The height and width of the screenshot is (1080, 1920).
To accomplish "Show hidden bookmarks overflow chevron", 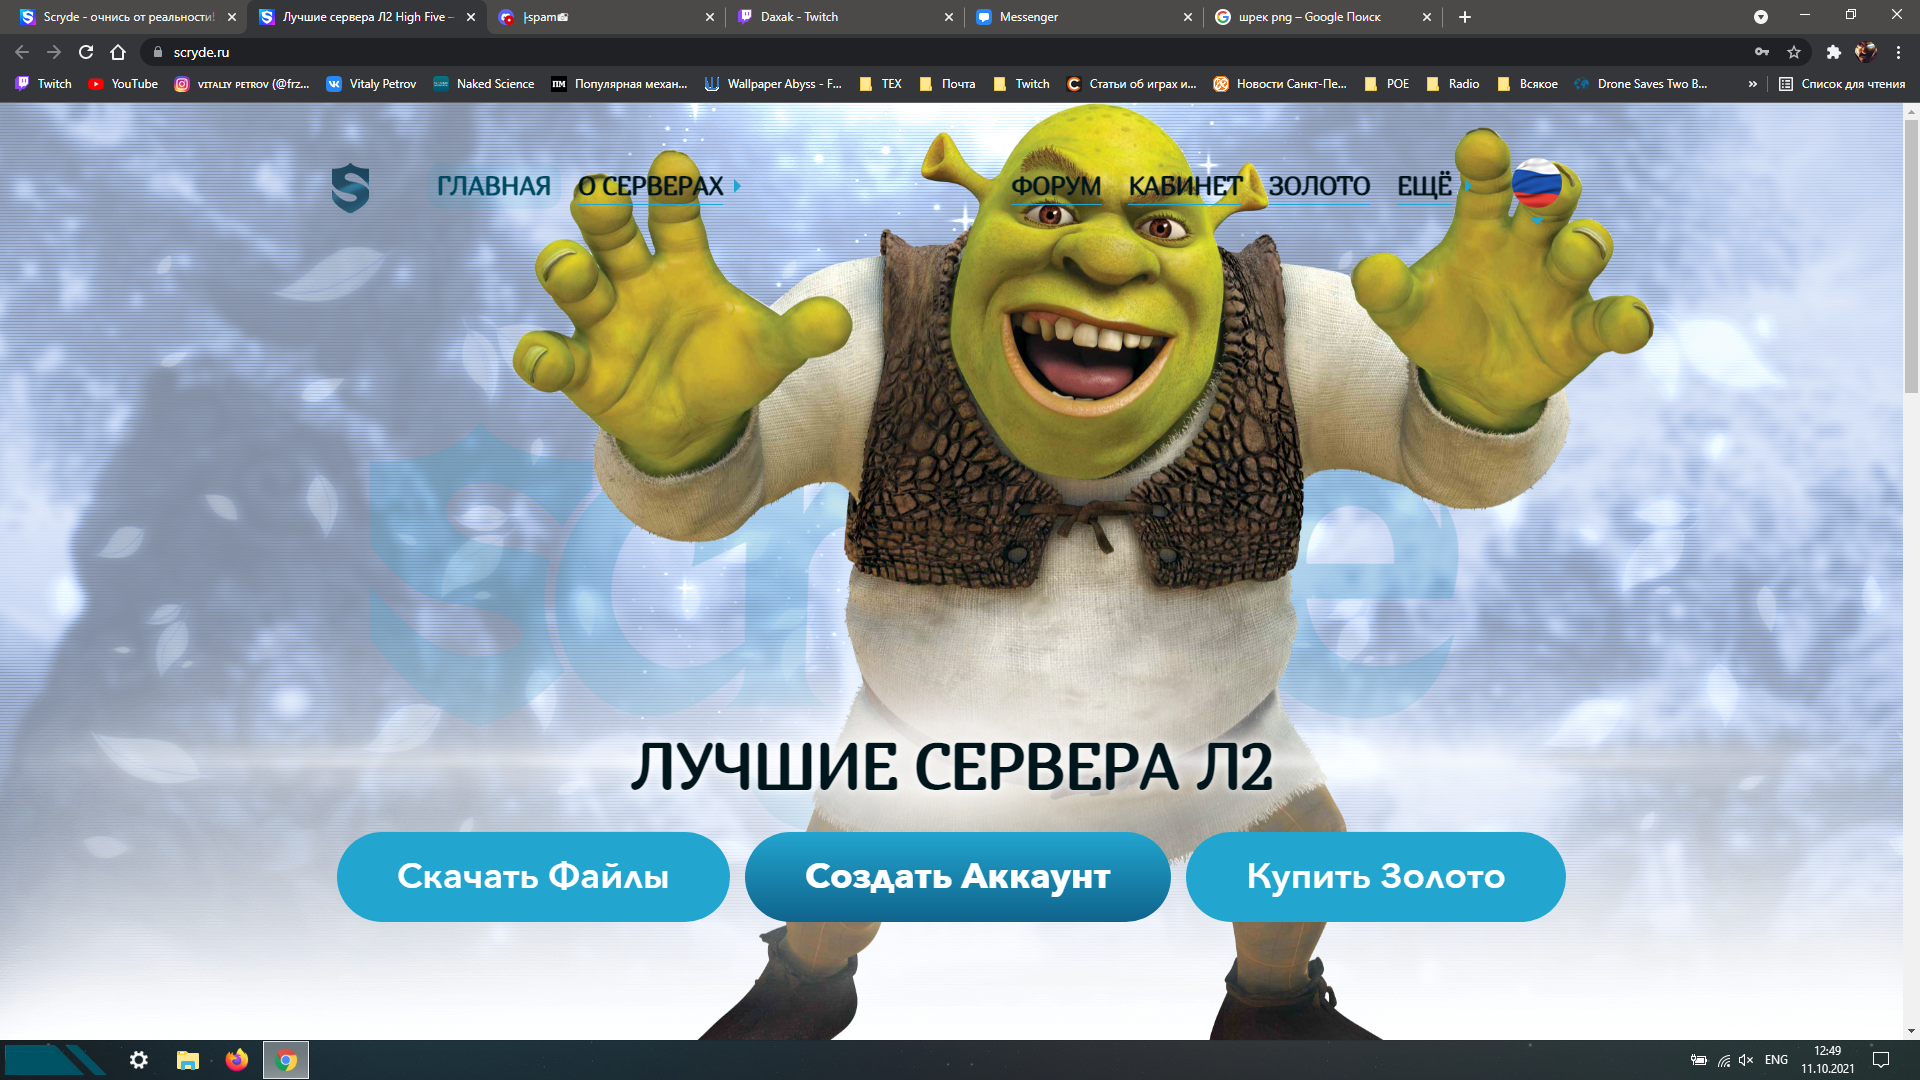I will pos(1752,84).
